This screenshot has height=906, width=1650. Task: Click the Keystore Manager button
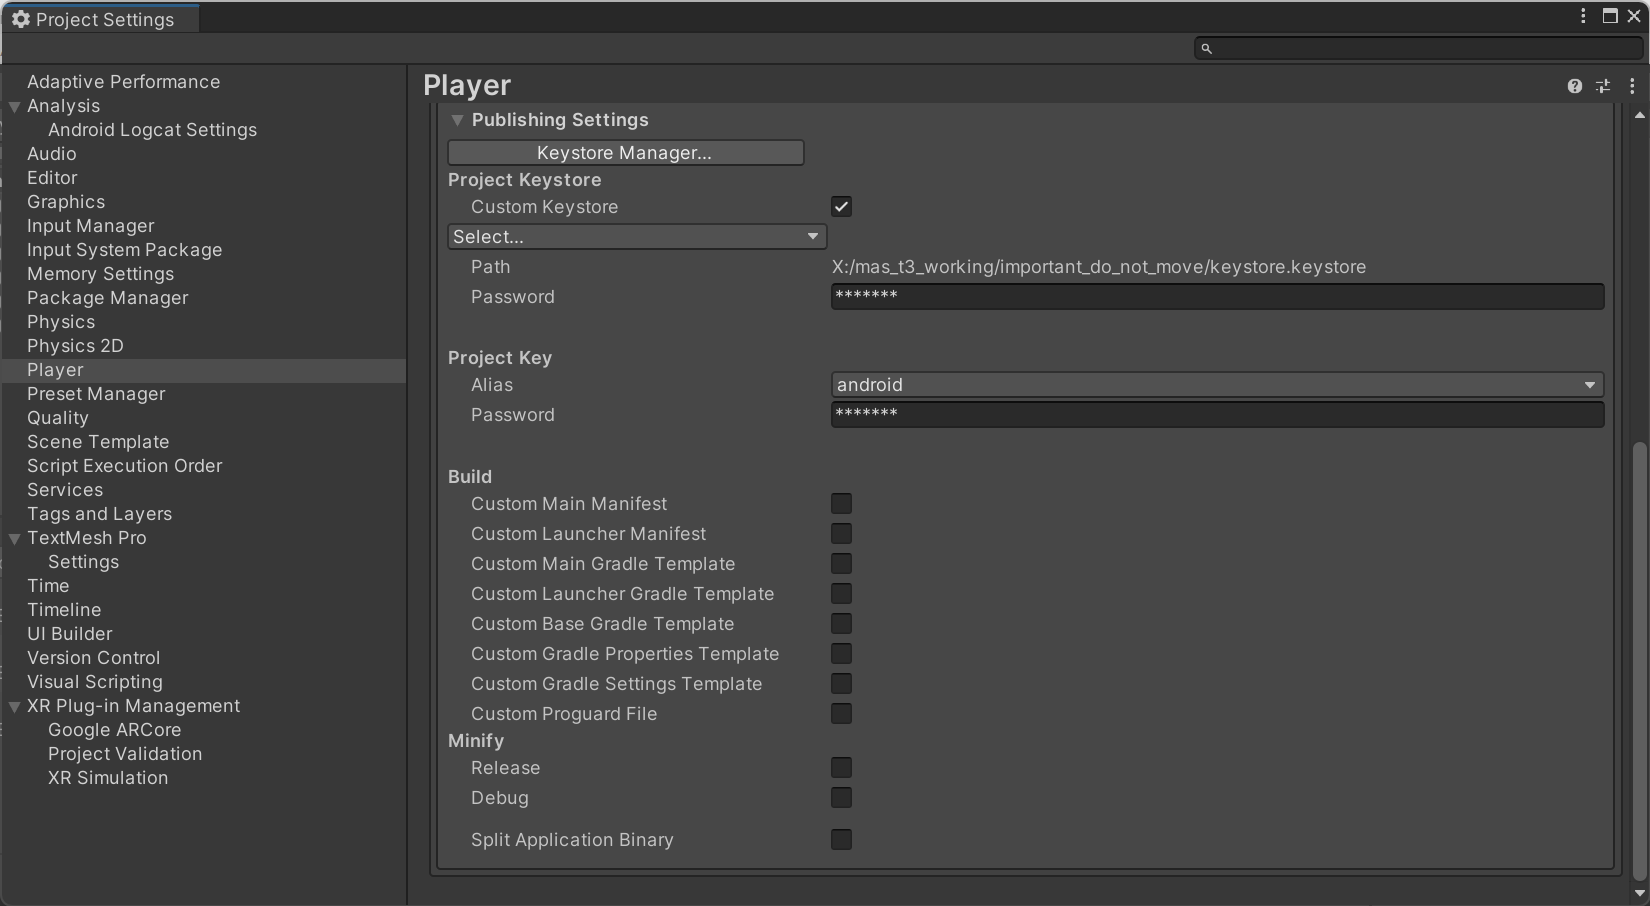[x=625, y=153]
